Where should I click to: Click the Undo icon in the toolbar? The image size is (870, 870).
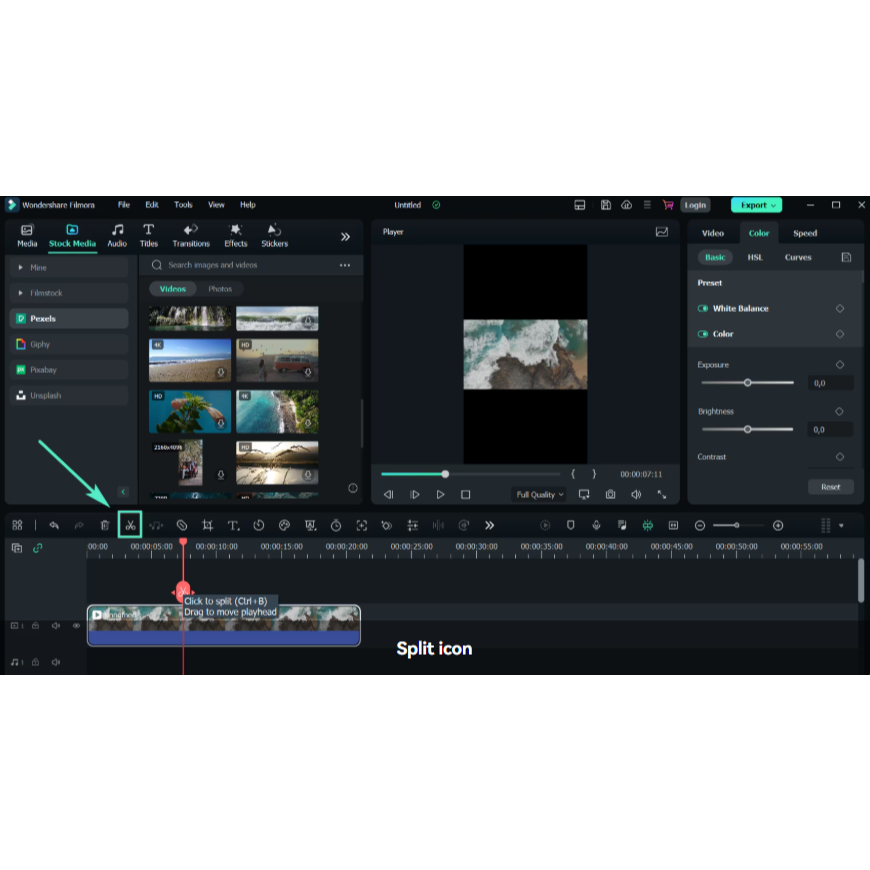(x=55, y=524)
